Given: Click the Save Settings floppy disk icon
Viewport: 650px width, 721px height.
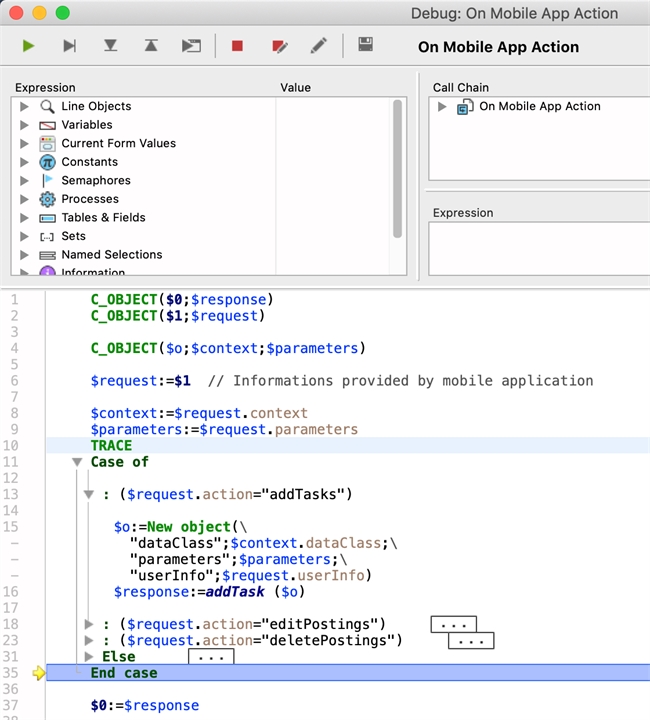Looking at the screenshot, I should tap(365, 45).
